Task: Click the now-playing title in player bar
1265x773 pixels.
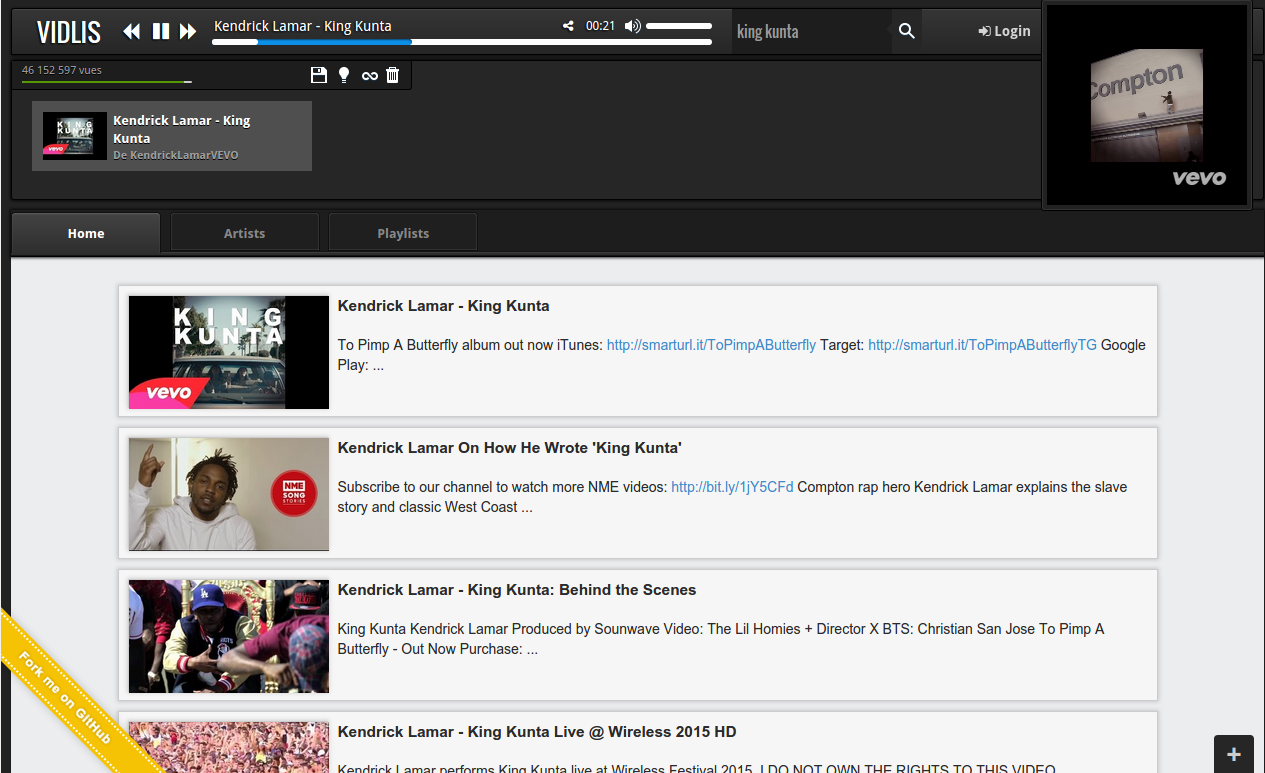Action: (x=303, y=26)
